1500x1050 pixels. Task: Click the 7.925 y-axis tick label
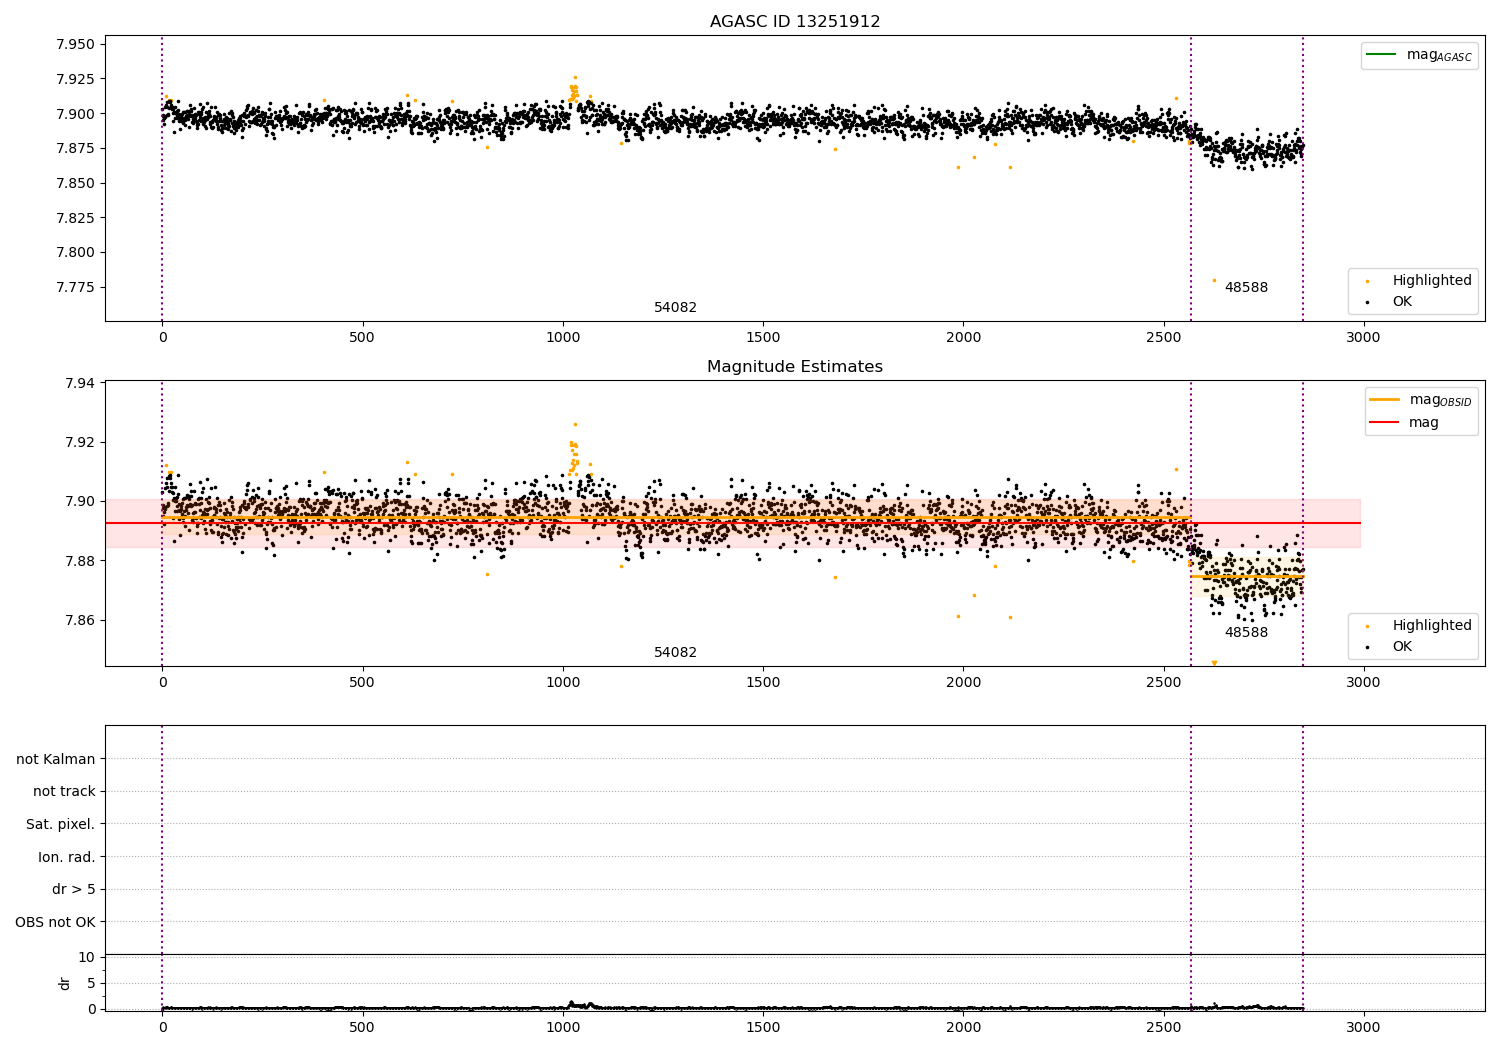[x=76, y=79]
